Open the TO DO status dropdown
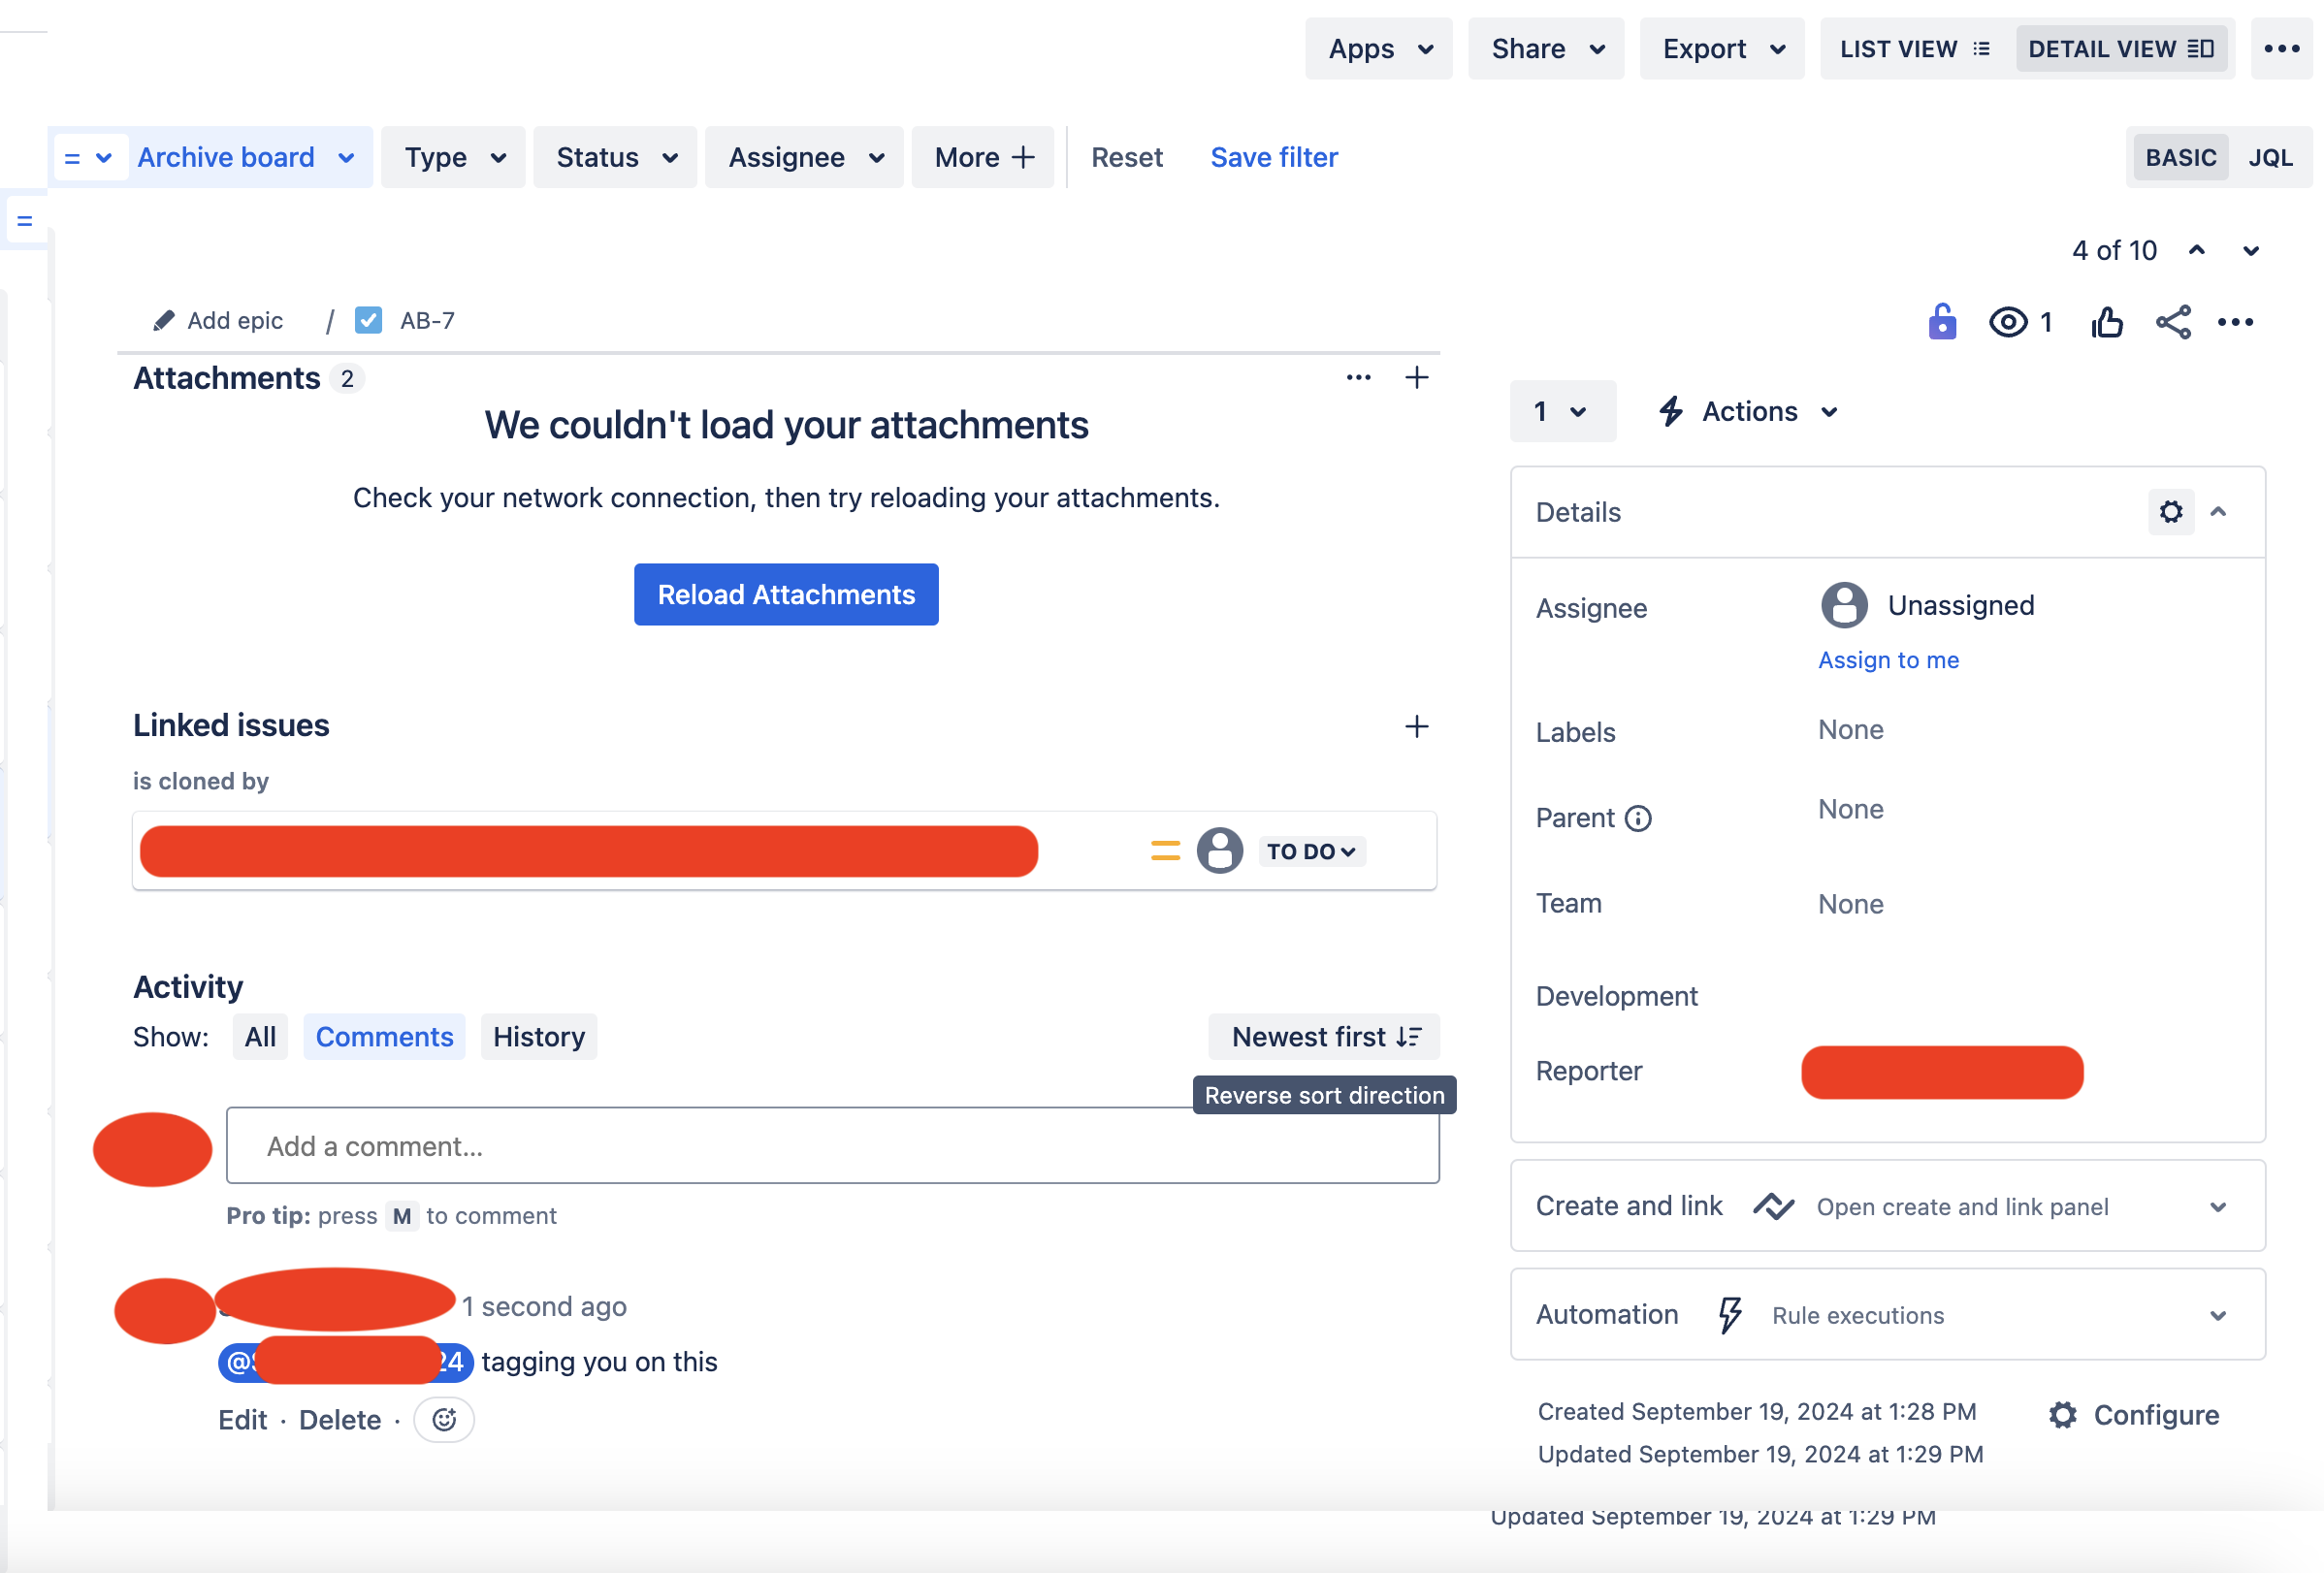 (1310, 851)
